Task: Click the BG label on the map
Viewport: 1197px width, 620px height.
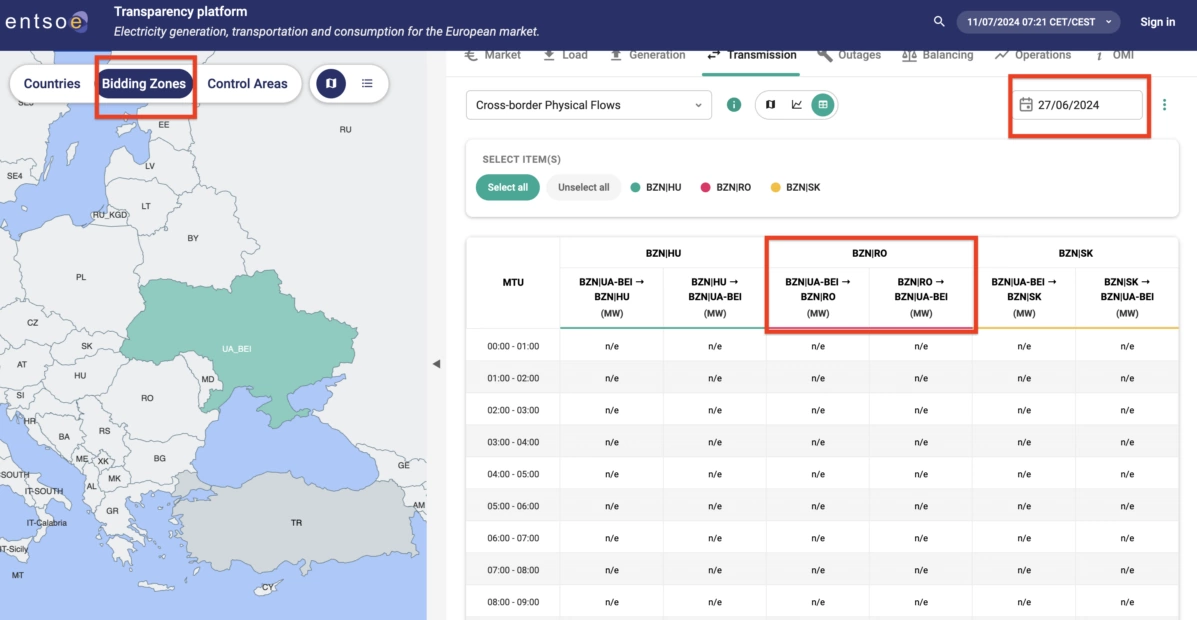Action: point(160,458)
